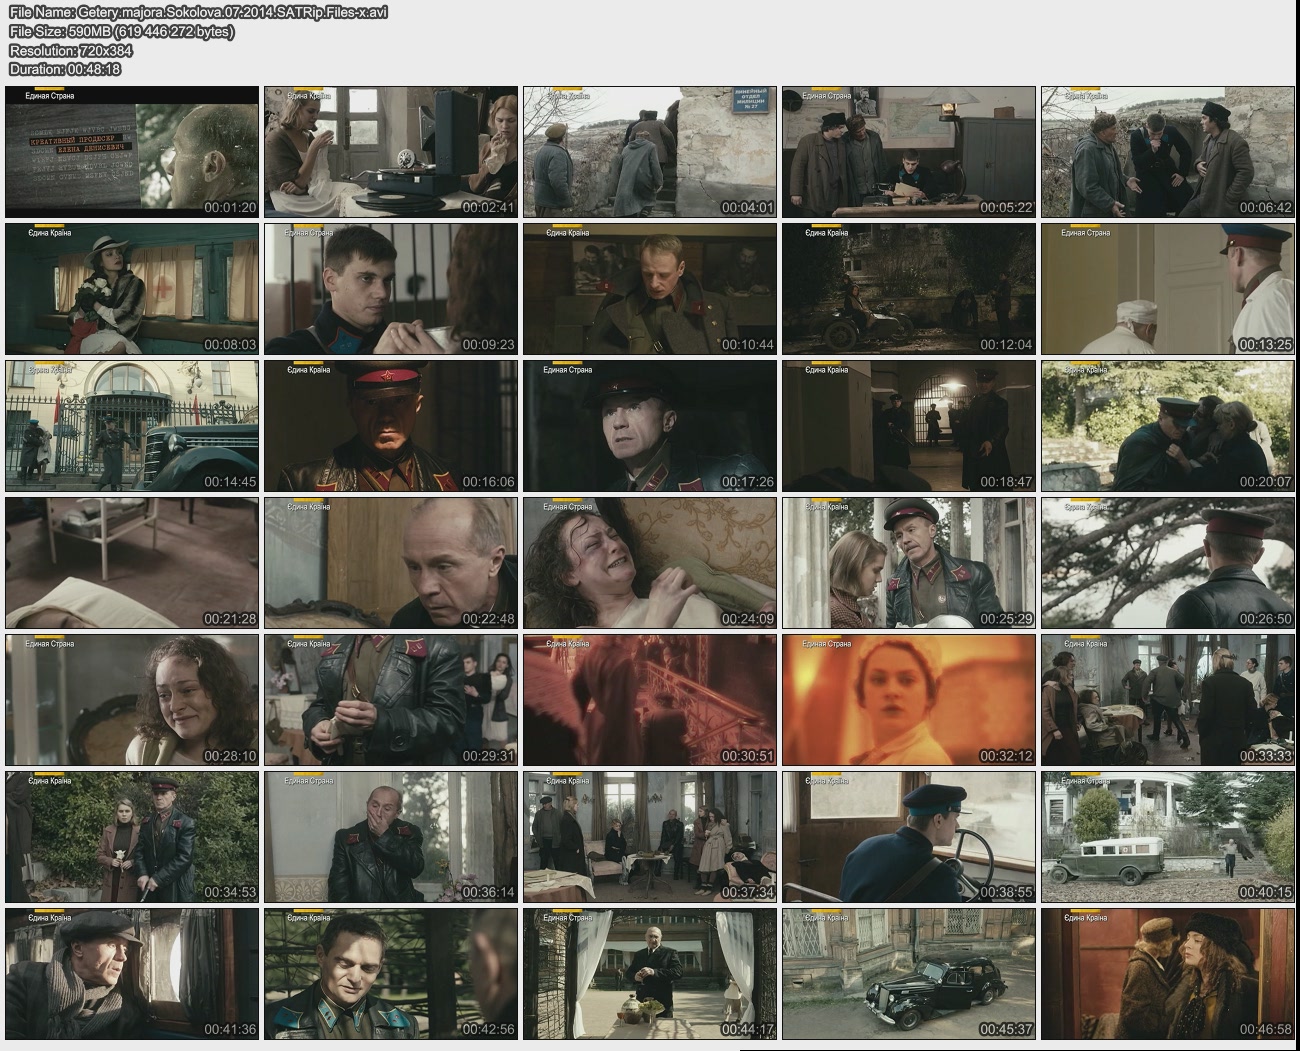The width and height of the screenshot is (1300, 1051).
Task: Click the black car thumbnail at 00:45:37
Action: [908, 974]
